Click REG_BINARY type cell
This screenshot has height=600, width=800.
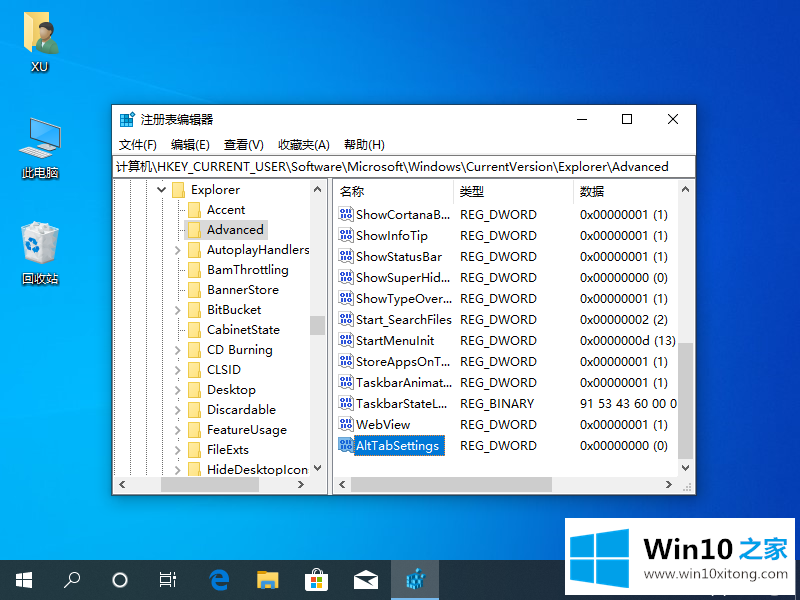point(497,404)
